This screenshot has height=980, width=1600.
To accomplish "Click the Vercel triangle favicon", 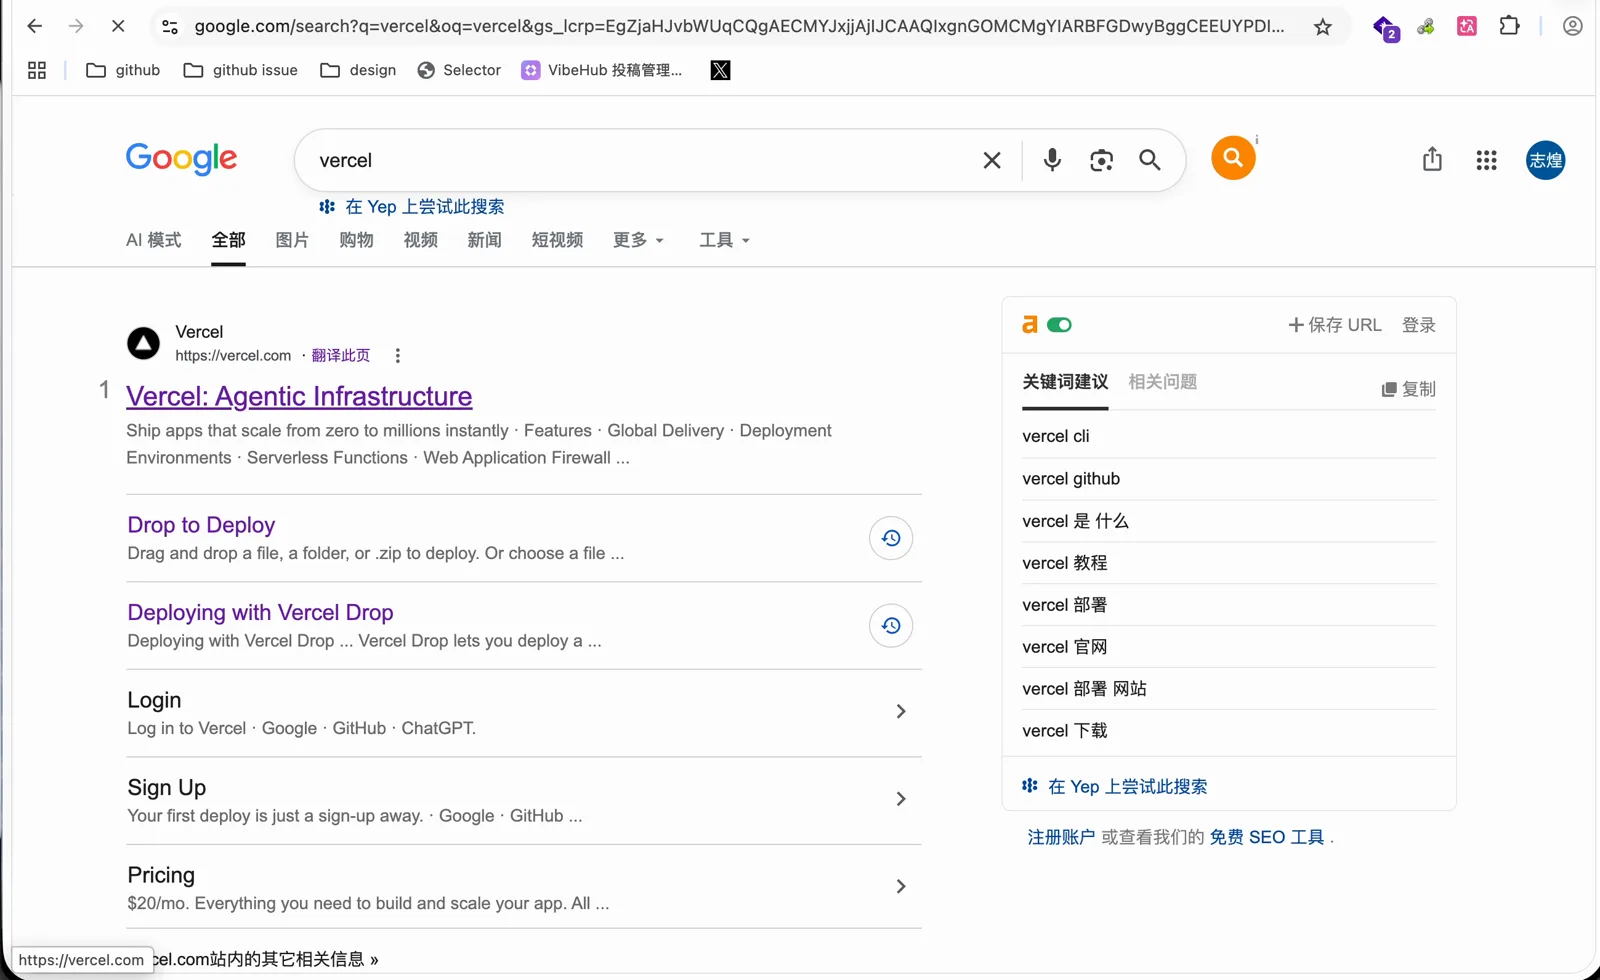I will coord(143,343).
